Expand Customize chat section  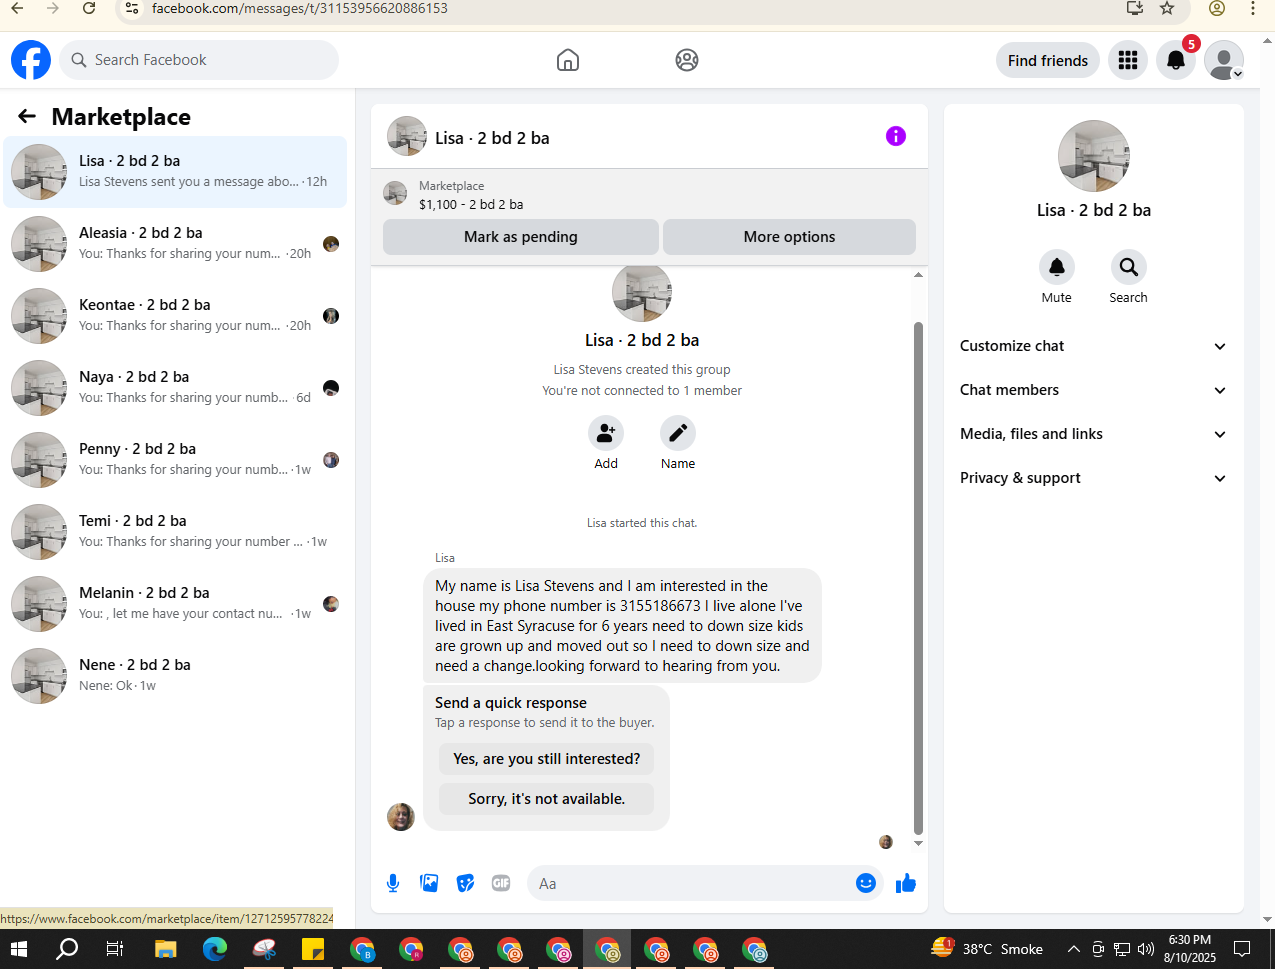coord(1093,346)
